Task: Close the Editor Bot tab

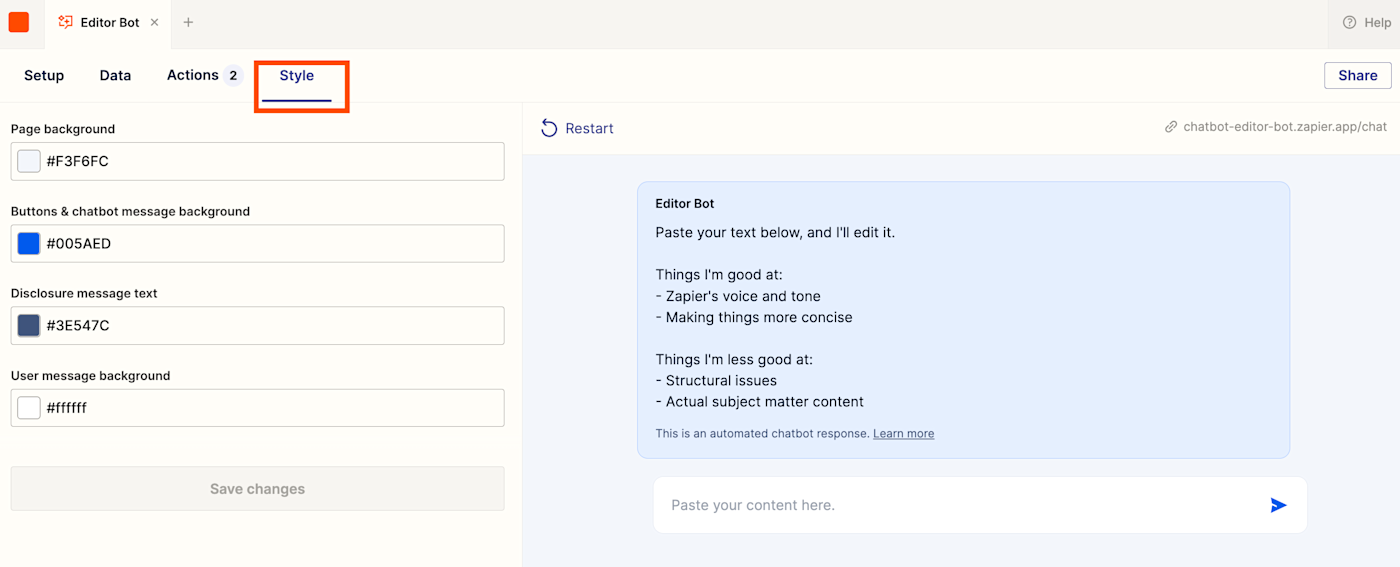Action: tap(154, 22)
